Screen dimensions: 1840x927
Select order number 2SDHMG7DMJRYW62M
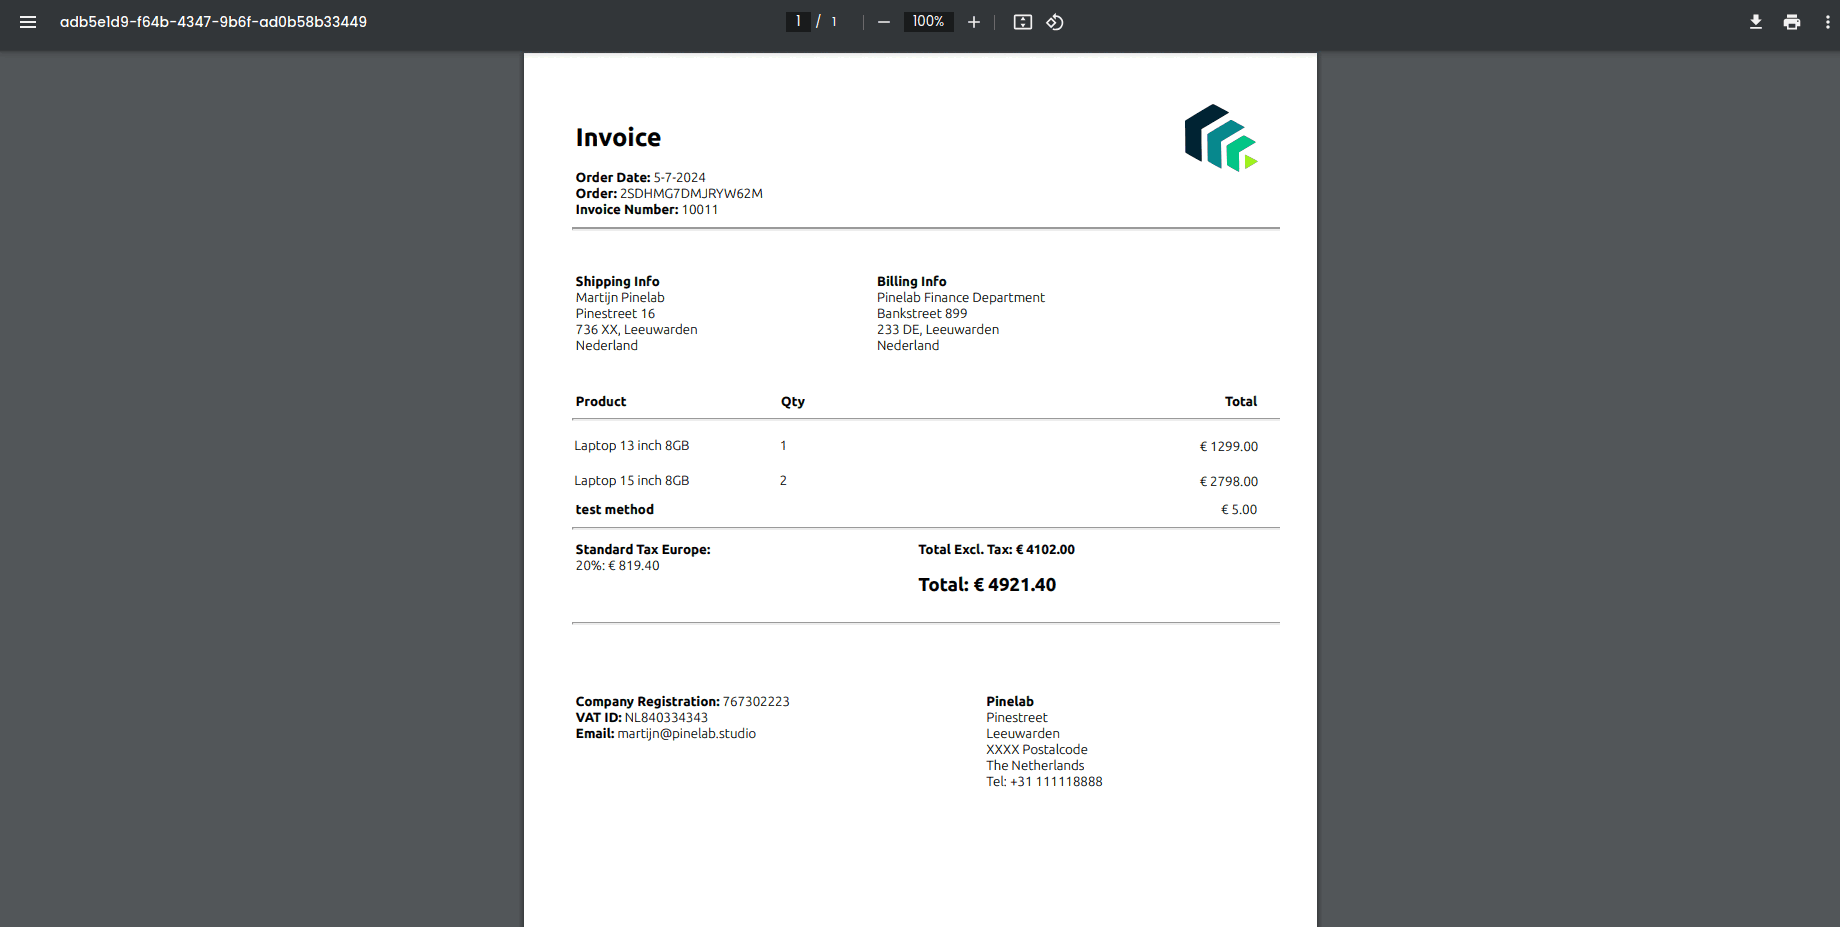point(690,193)
